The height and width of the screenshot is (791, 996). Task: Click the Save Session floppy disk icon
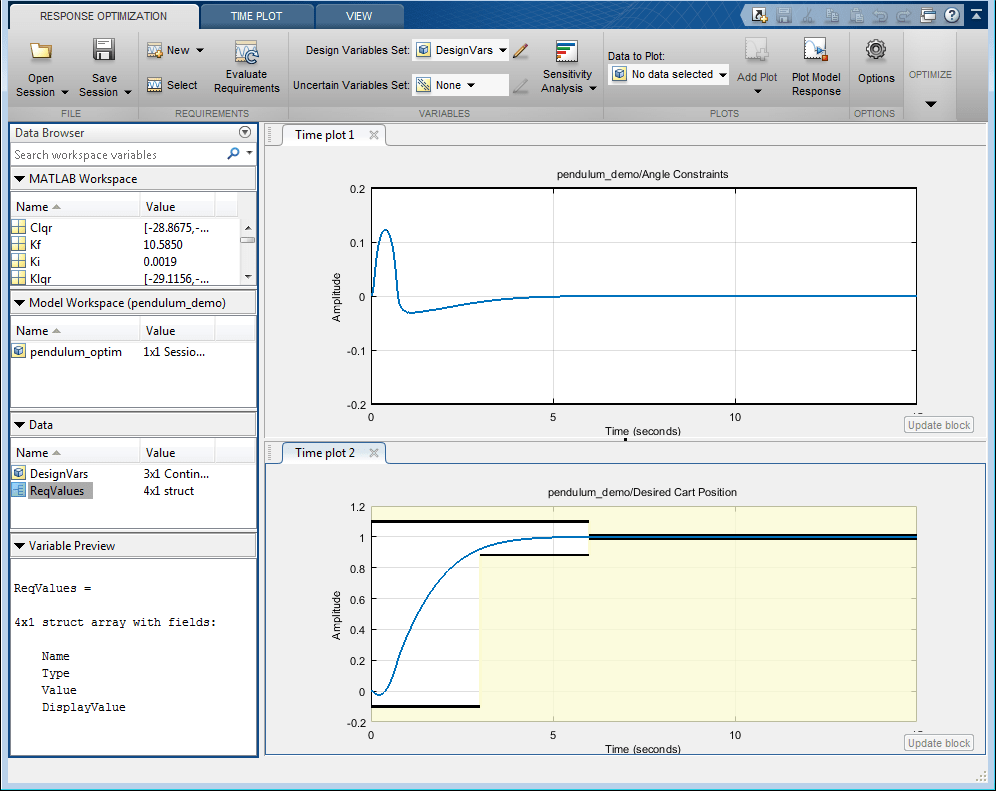point(104,52)
